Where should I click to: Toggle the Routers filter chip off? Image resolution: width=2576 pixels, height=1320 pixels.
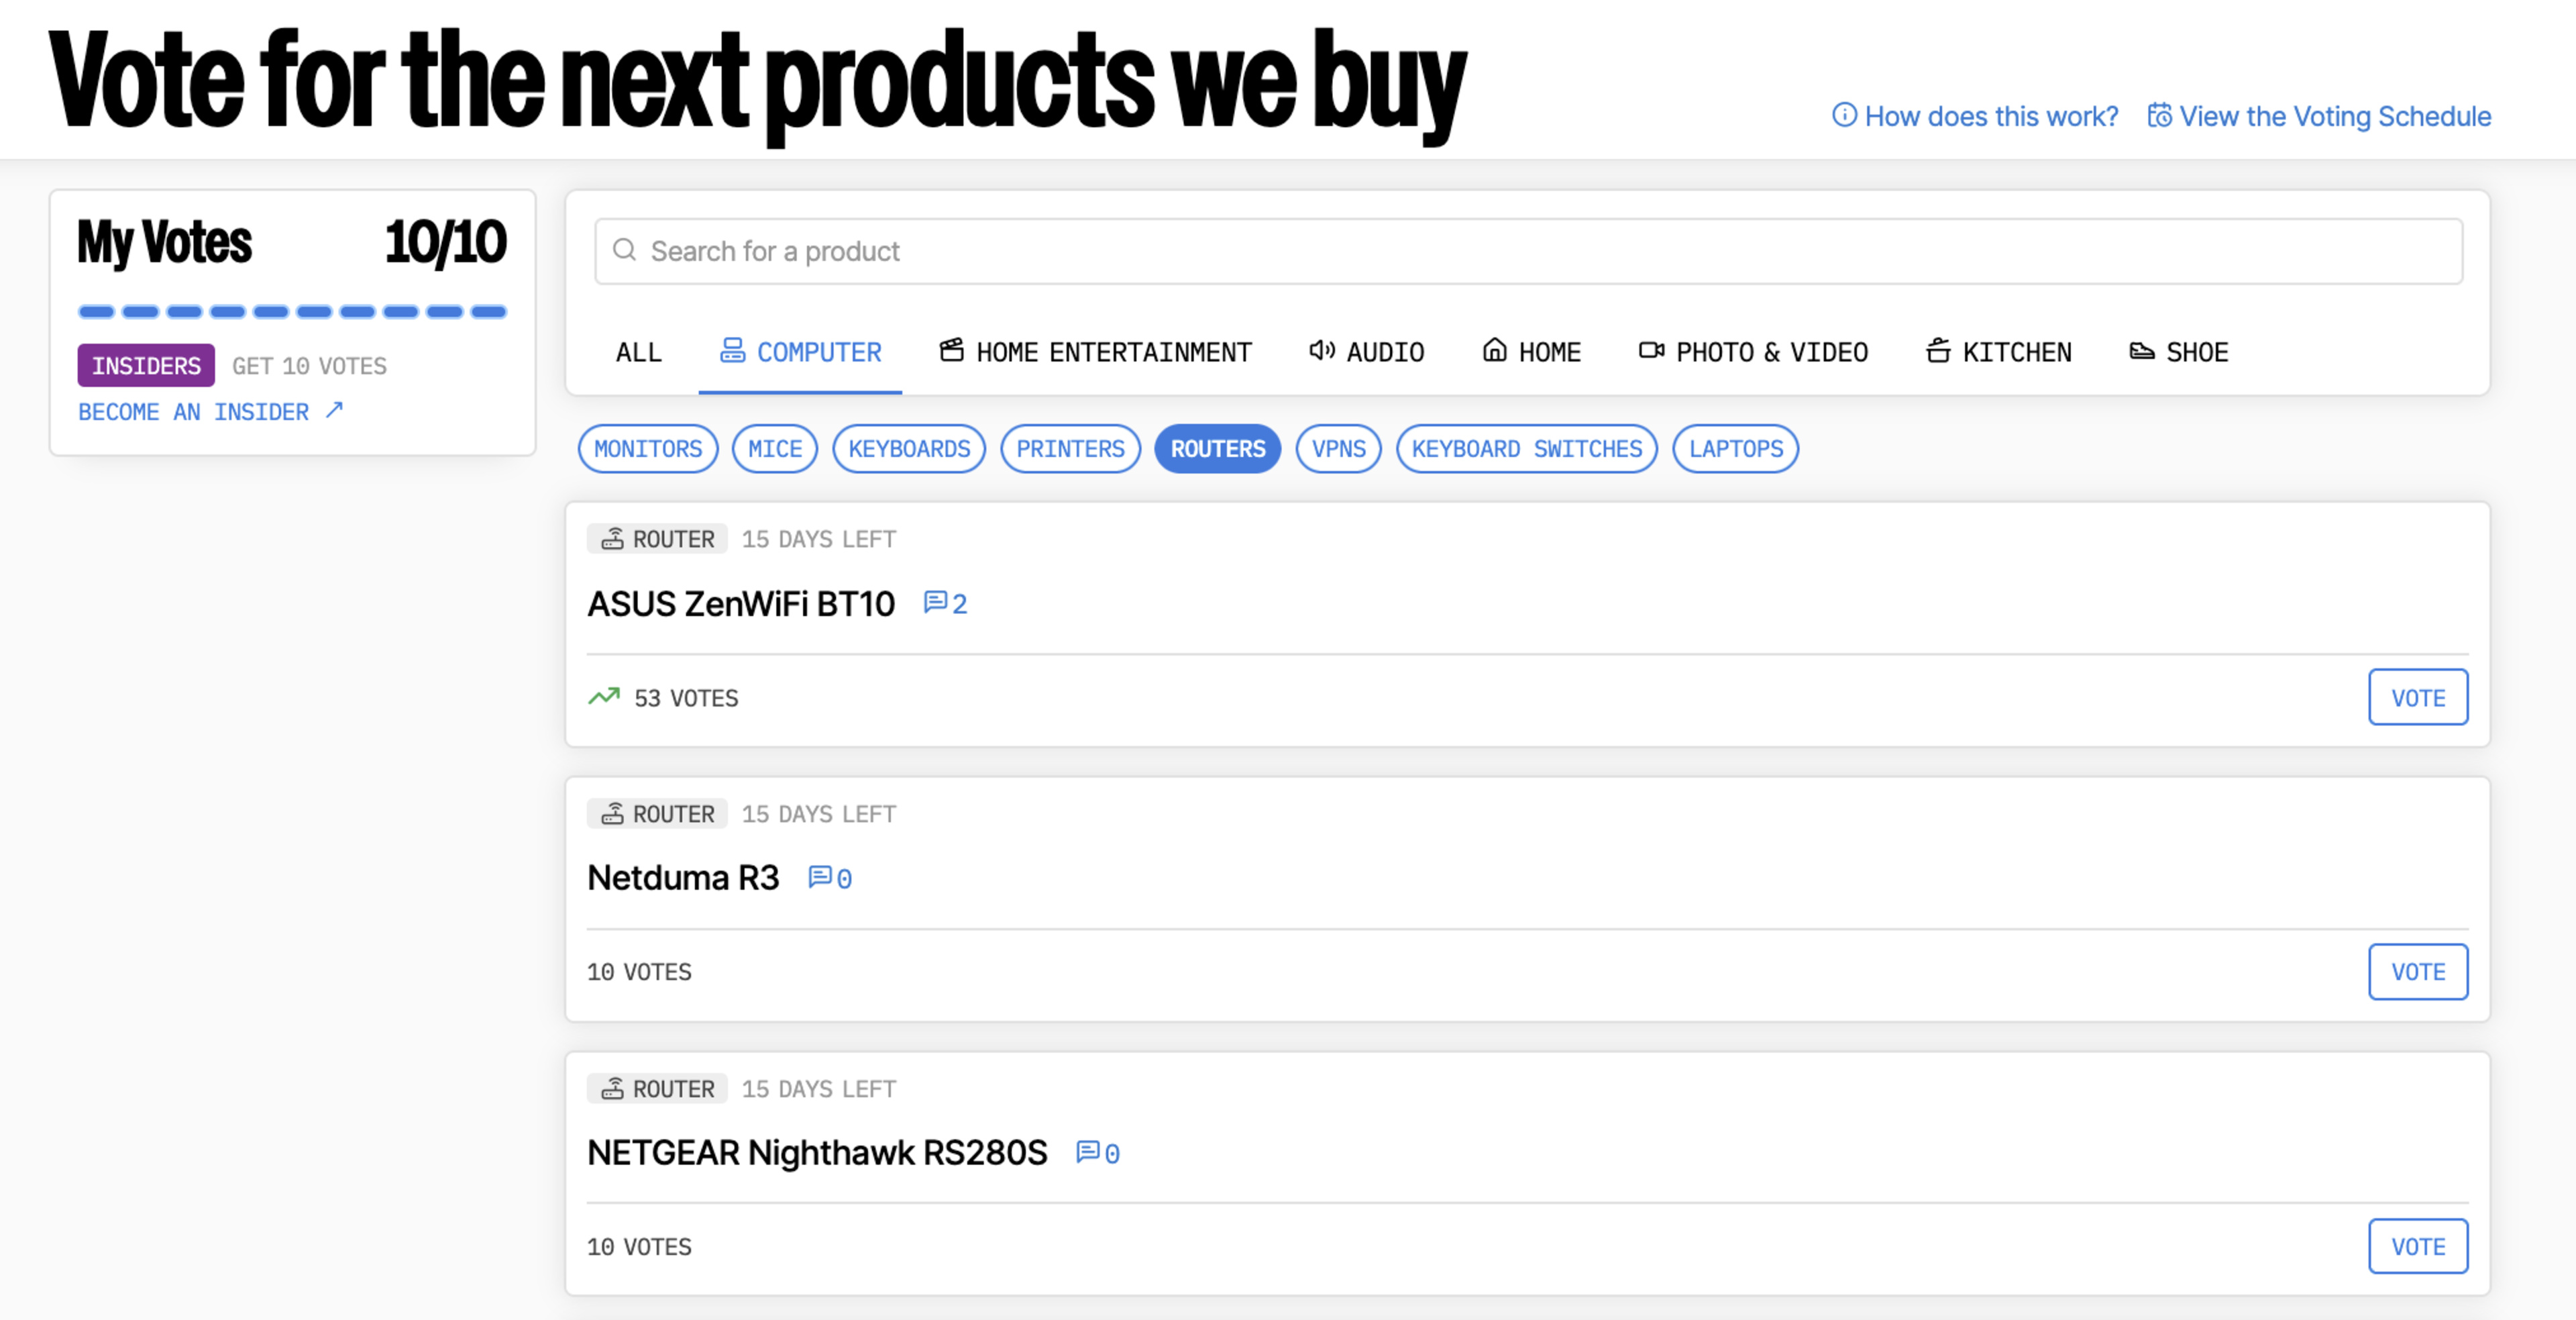click(x=1217, y=449)
